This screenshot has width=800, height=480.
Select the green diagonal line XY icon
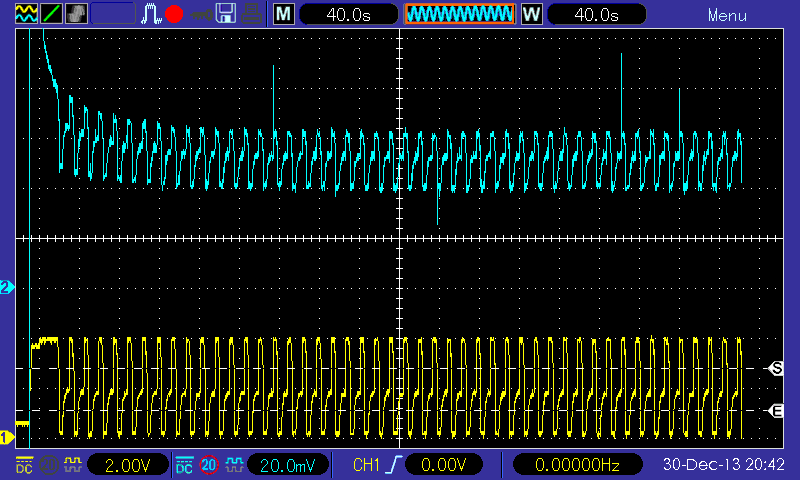click(x=51, y=14)
